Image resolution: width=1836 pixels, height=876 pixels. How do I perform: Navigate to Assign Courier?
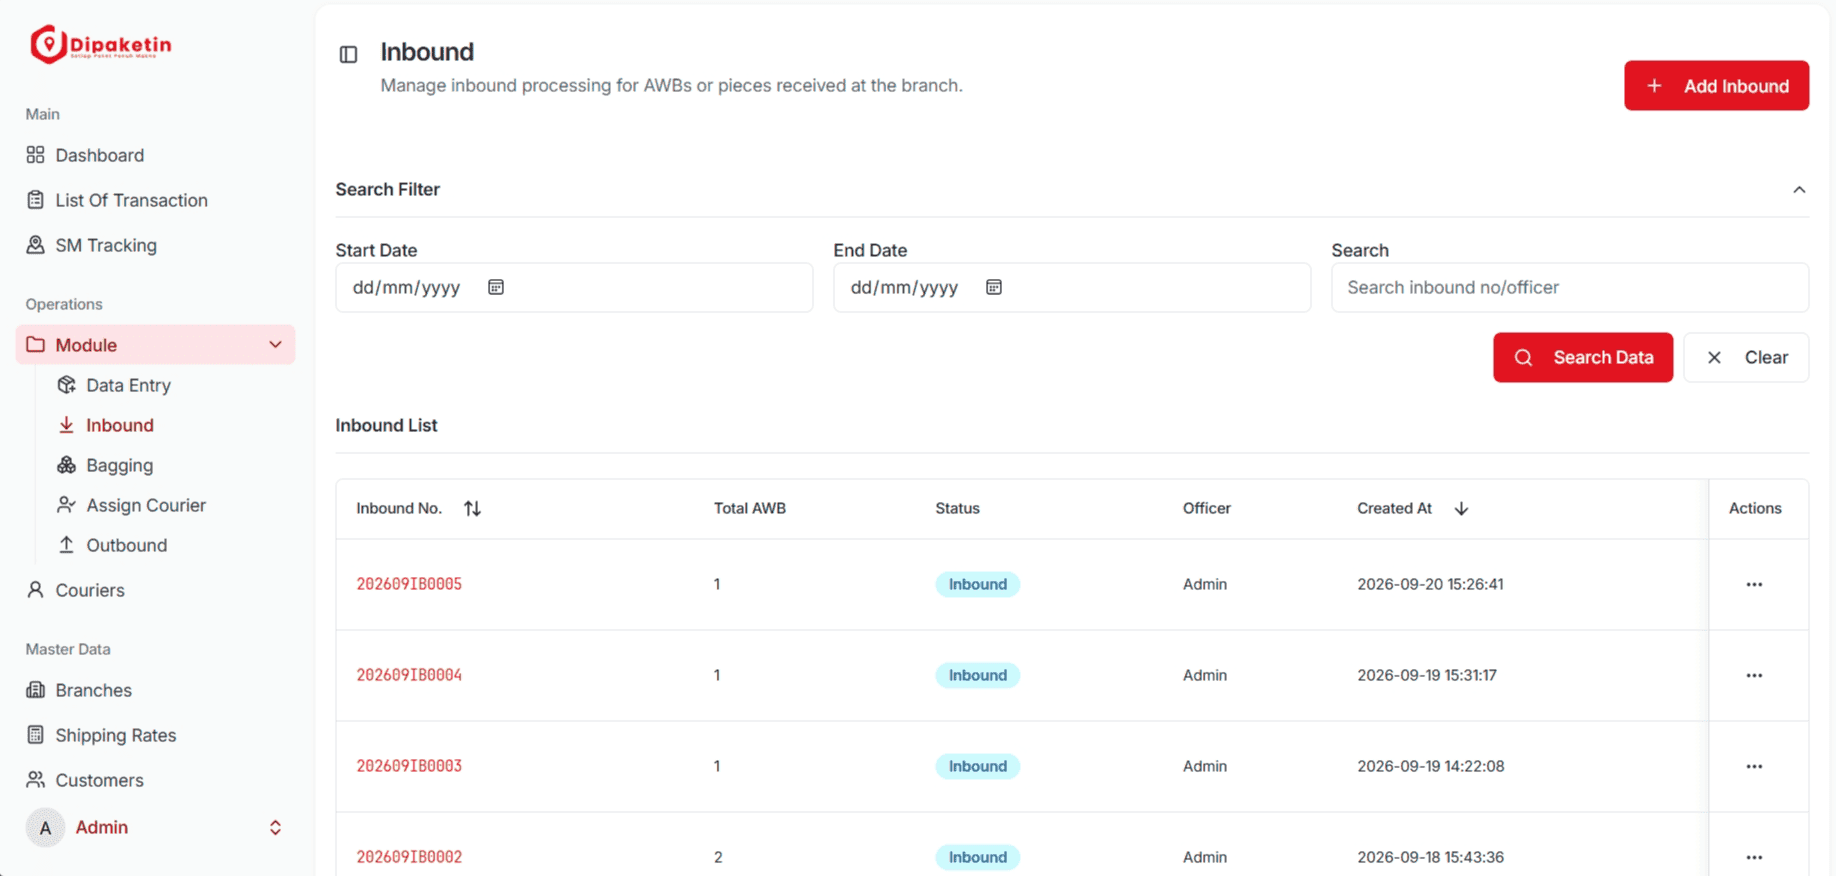146,505
